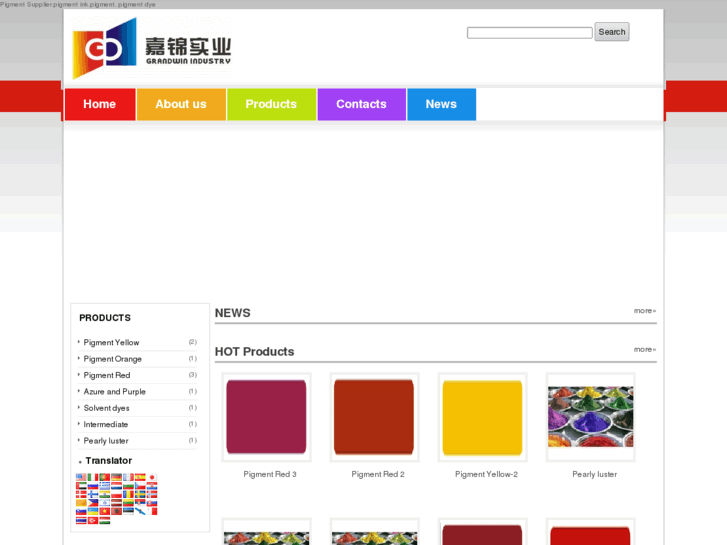Choose the French flag in Translator

click(x=128, y=477)
